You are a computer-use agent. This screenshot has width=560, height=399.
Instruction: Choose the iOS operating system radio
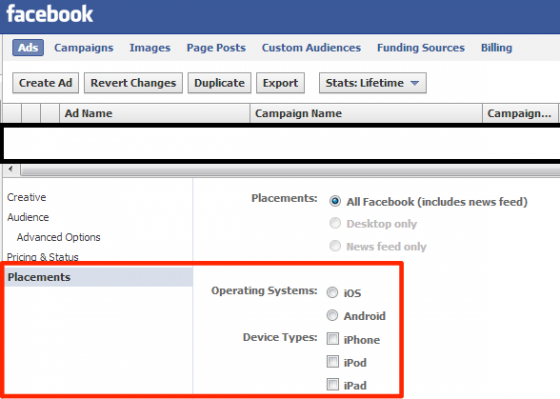[332, 292]
